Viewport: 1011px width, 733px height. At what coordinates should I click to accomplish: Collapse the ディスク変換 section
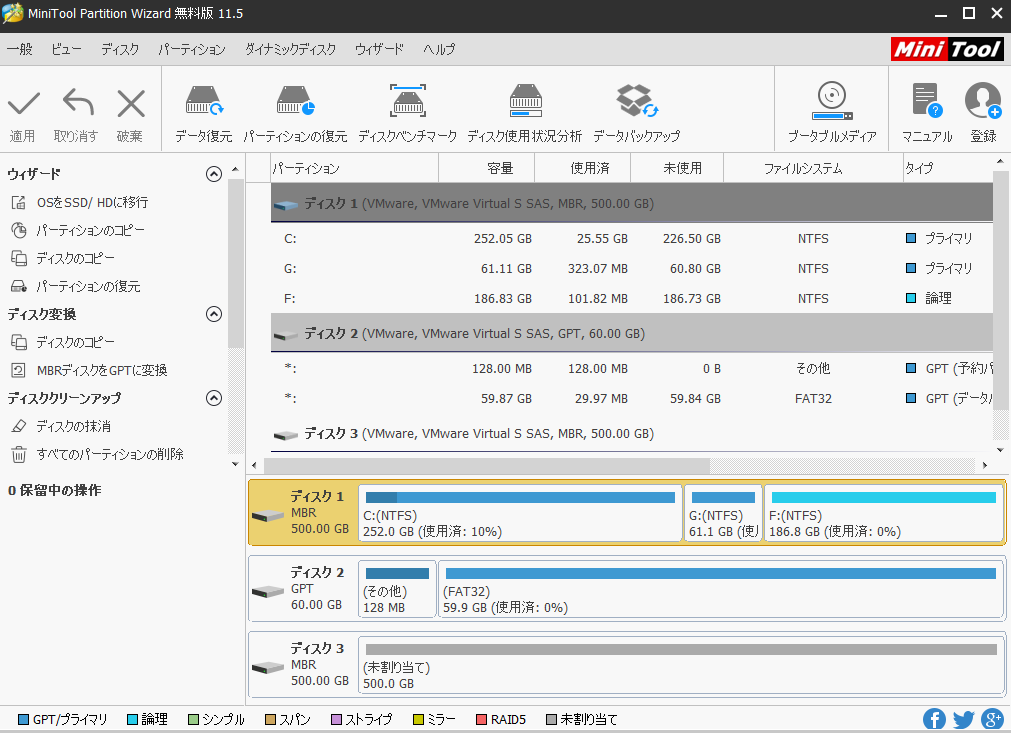pos(213,313)
